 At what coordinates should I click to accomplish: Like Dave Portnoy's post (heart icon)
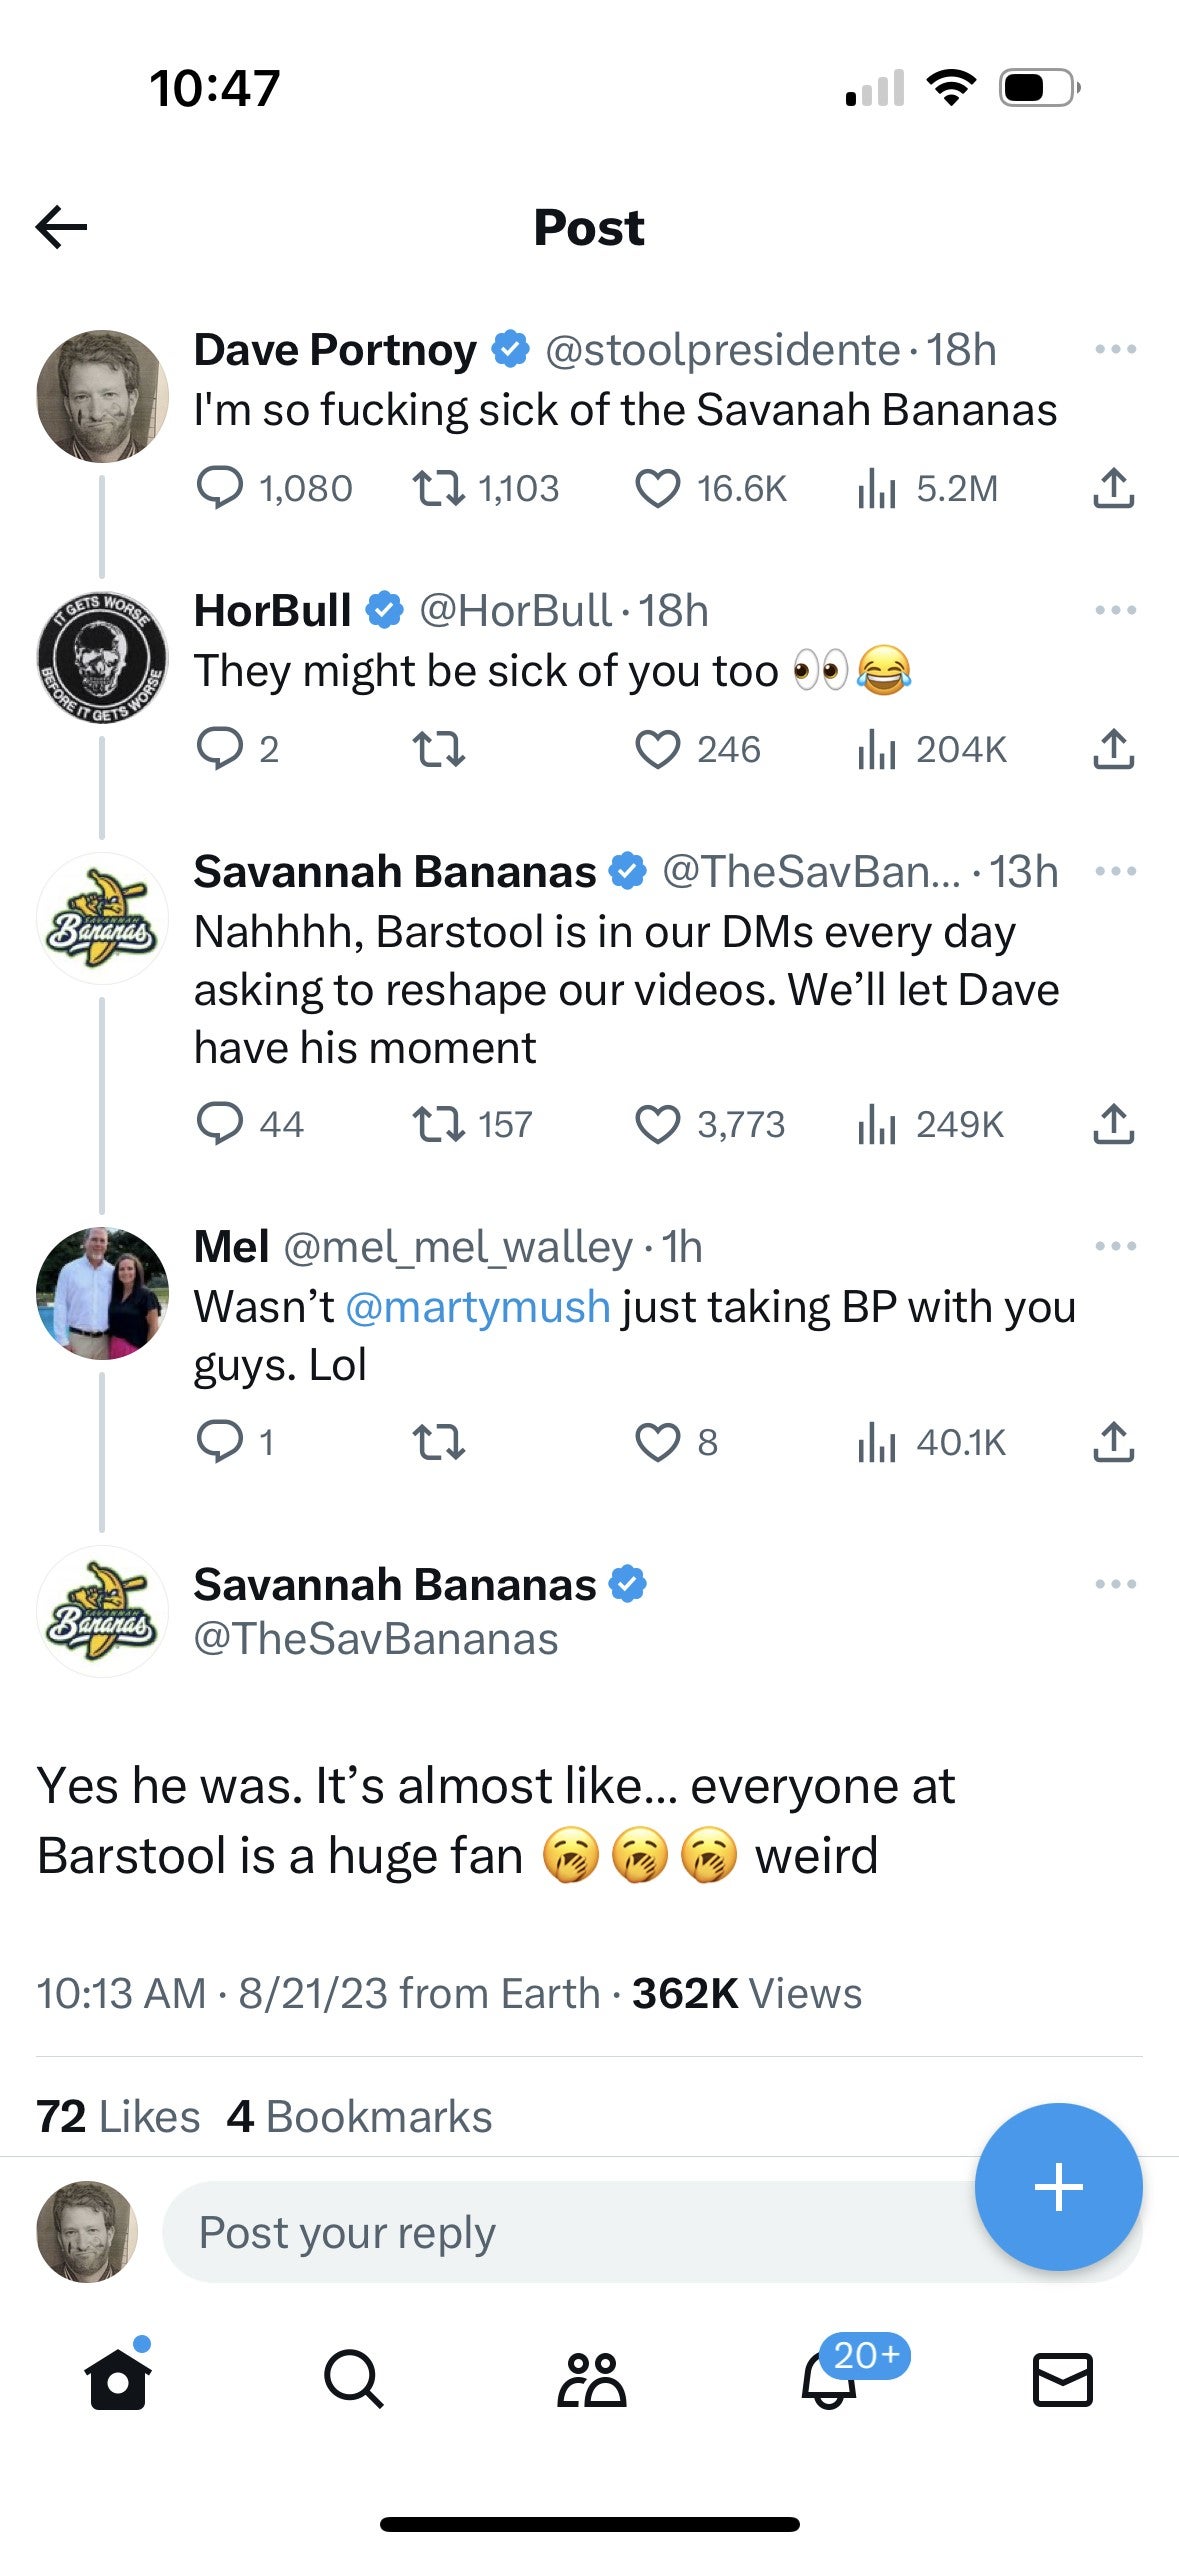[658, 489]
